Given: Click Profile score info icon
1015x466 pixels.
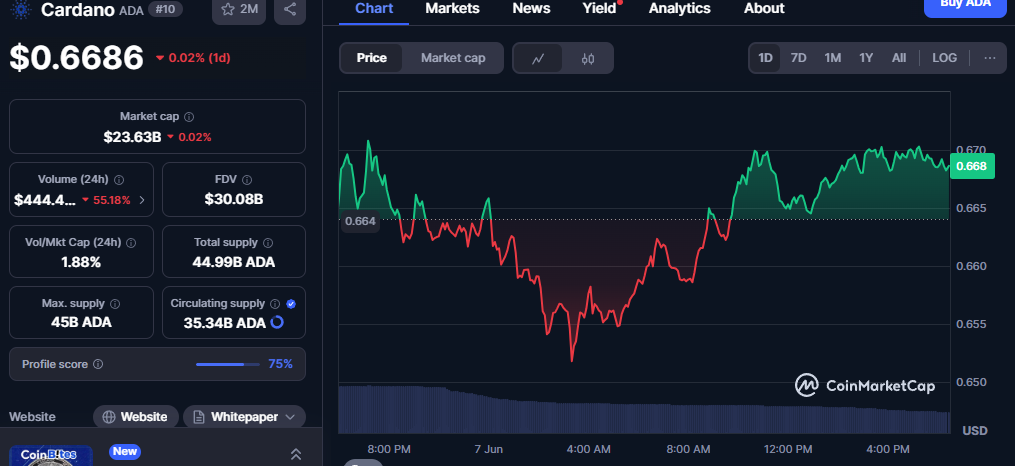Looking at the screenshot, I should click(x=98, y=364).
